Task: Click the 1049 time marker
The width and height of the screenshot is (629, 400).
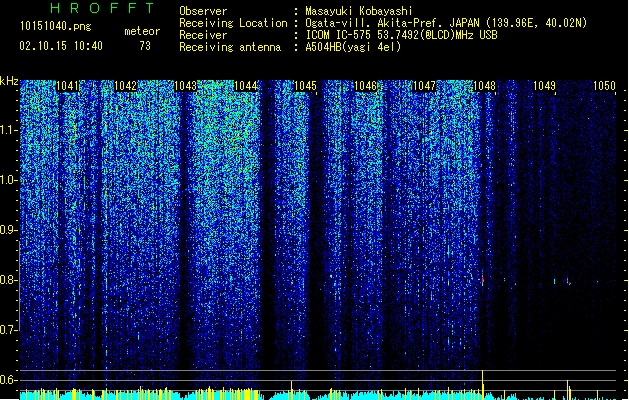Action: tap(544, 86)
